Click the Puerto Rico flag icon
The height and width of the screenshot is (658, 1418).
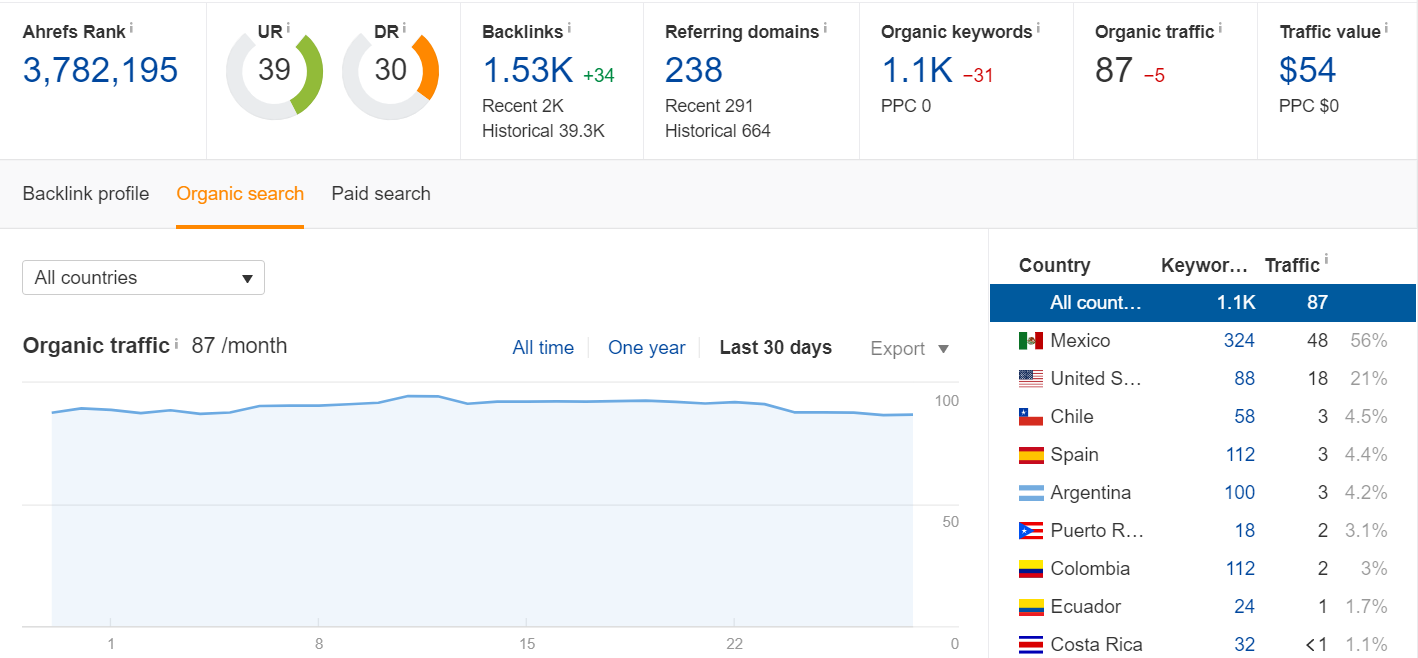click(x=1031, y=531)
